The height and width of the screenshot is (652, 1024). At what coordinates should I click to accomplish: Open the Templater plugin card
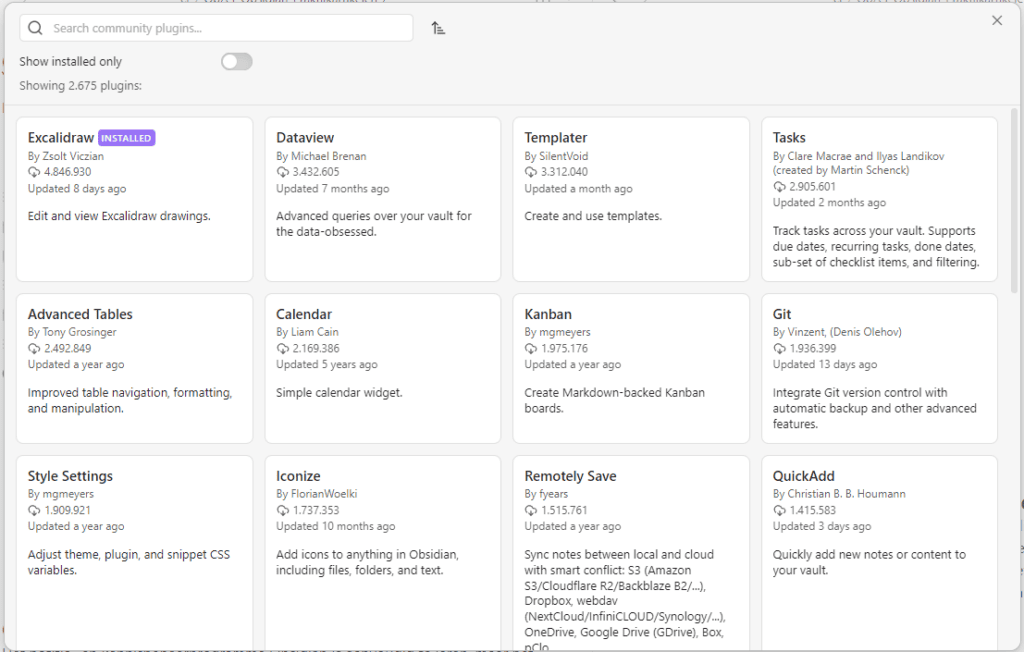pyautogui.click(x=631, y=199)
